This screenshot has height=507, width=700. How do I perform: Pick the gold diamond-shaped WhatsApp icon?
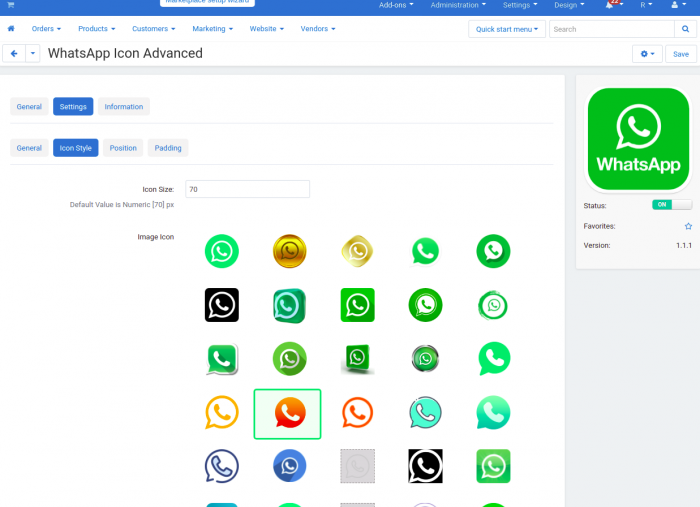(x=357, y=251)
